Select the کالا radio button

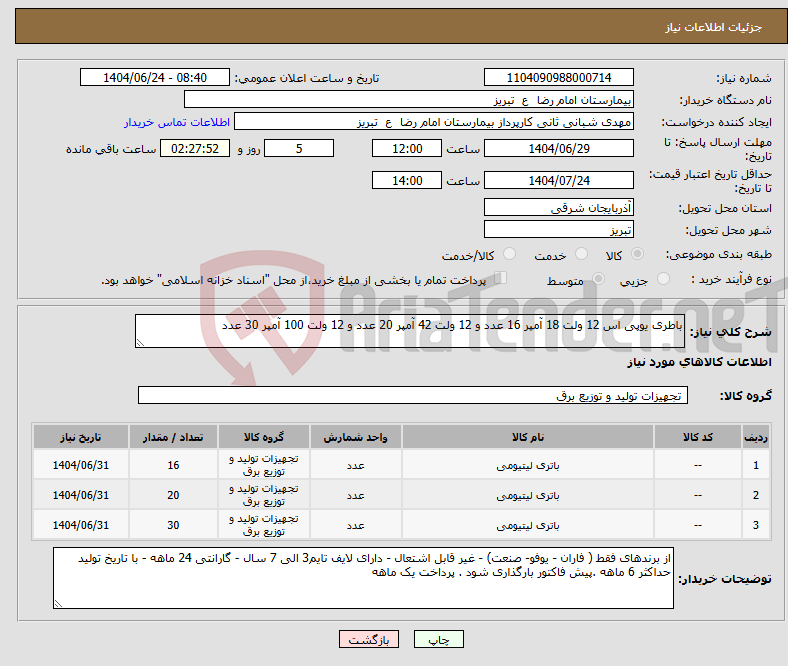tap(638, 255)
